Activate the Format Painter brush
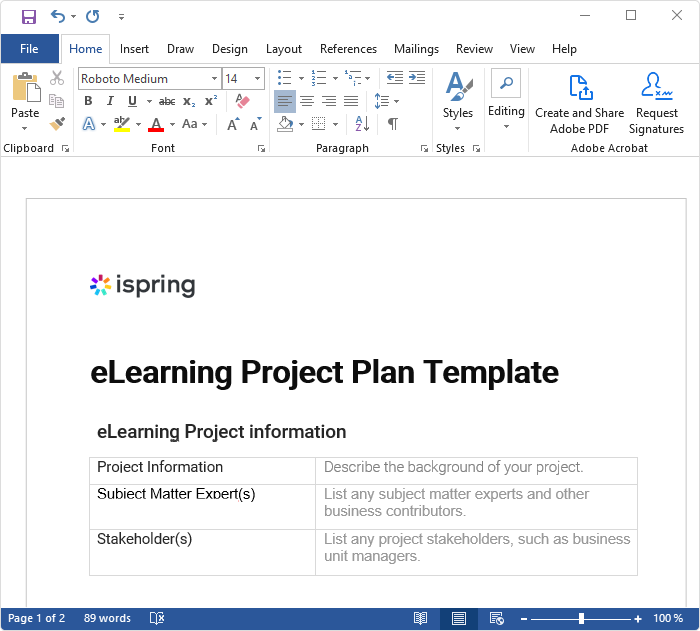Image resolution: width=700 pixels, height=631 pixels. [x=57, y=124]
